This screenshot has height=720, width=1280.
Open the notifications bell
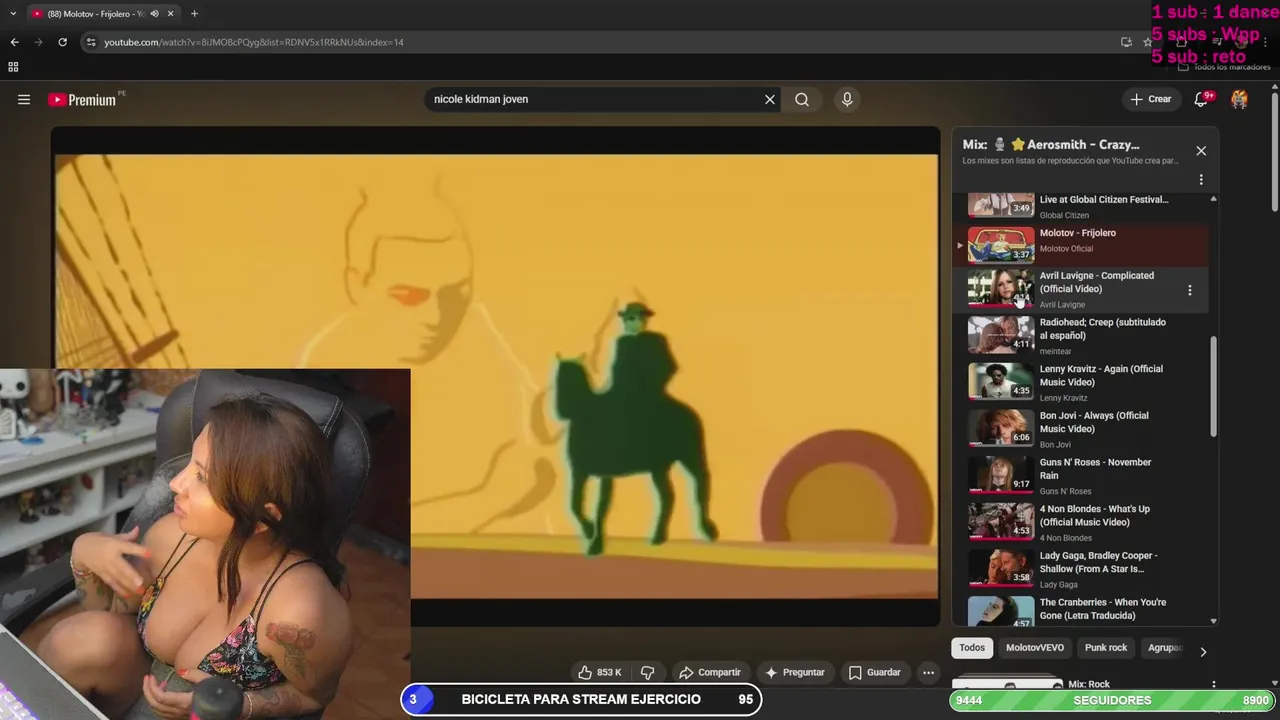pyautogui.click(x=1202, y=99)
